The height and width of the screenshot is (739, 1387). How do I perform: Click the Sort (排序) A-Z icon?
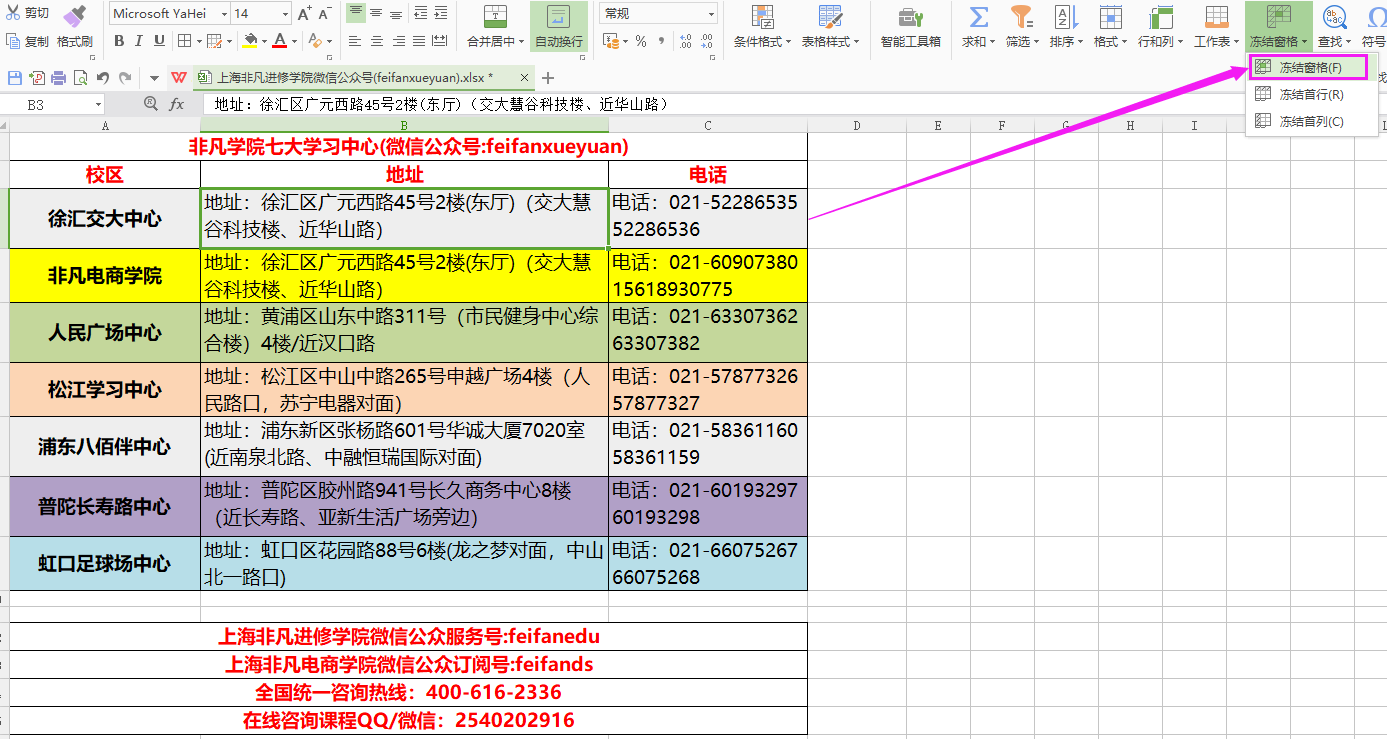coord(1062,17)
